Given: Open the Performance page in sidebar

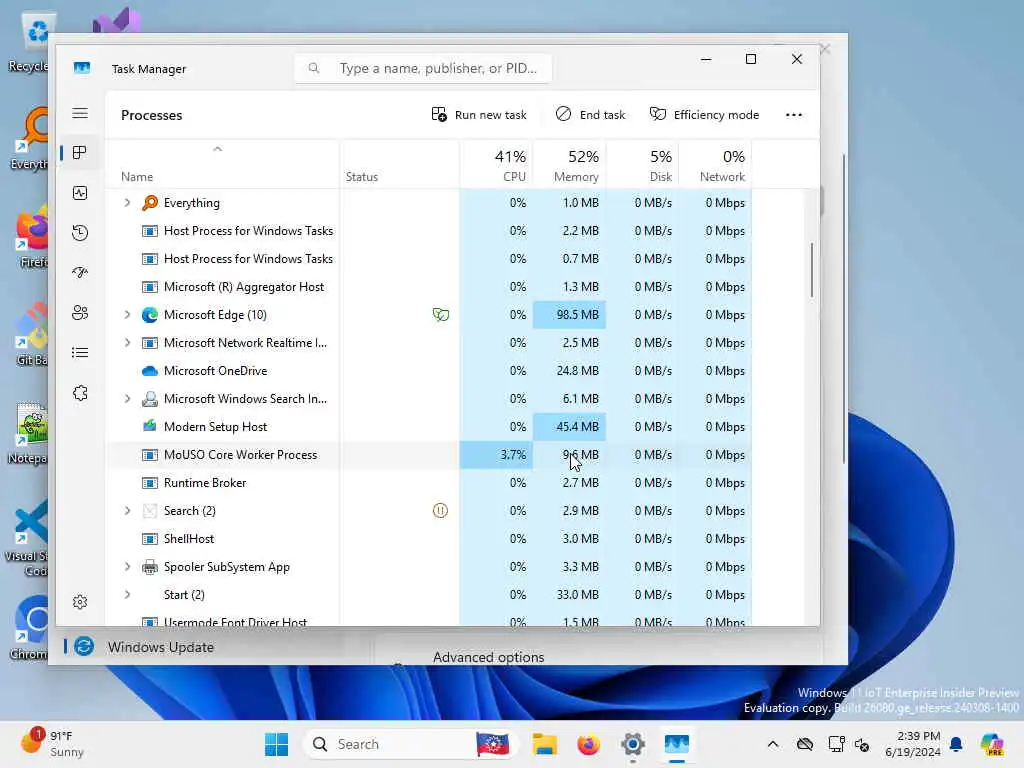Looking at the screenshot, I should (80, 193).
